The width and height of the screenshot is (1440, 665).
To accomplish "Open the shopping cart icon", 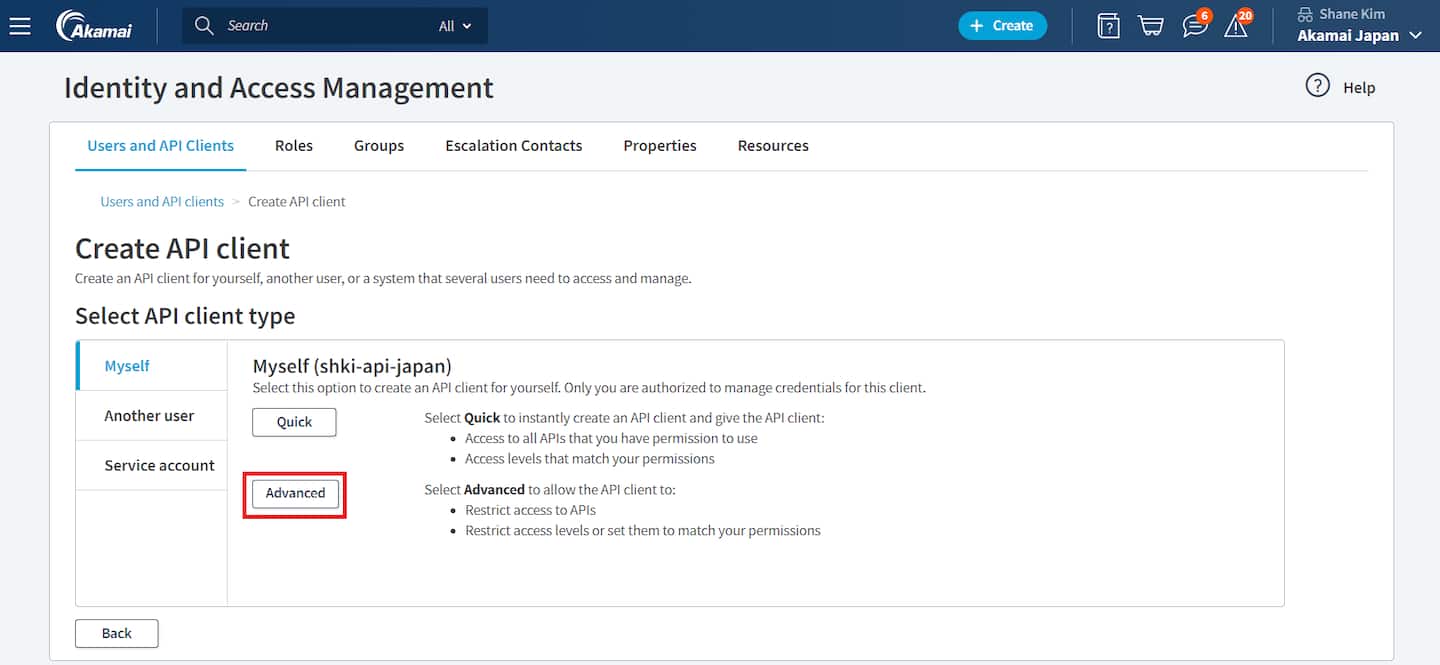I will pyautogui.click(x=1151, y=26).
